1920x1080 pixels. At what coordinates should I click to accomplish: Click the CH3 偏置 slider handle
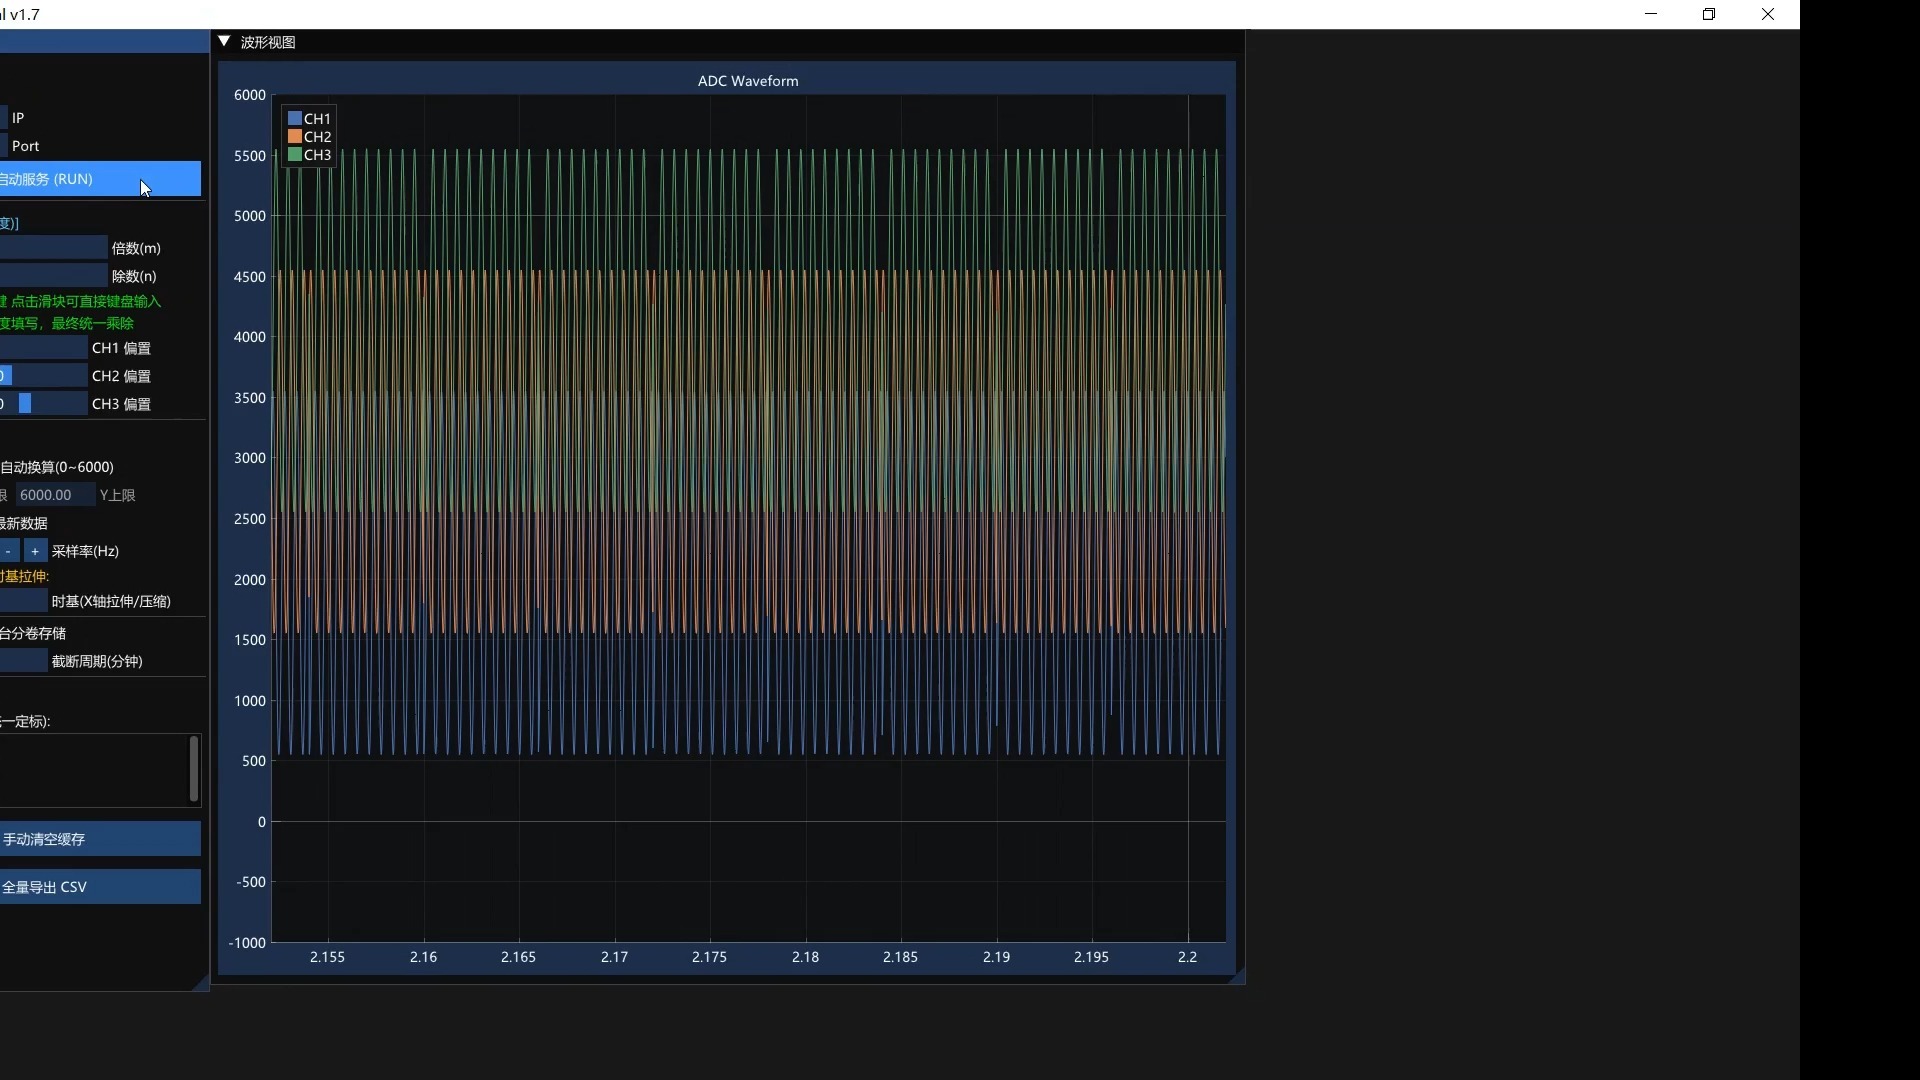click(25, 404)
